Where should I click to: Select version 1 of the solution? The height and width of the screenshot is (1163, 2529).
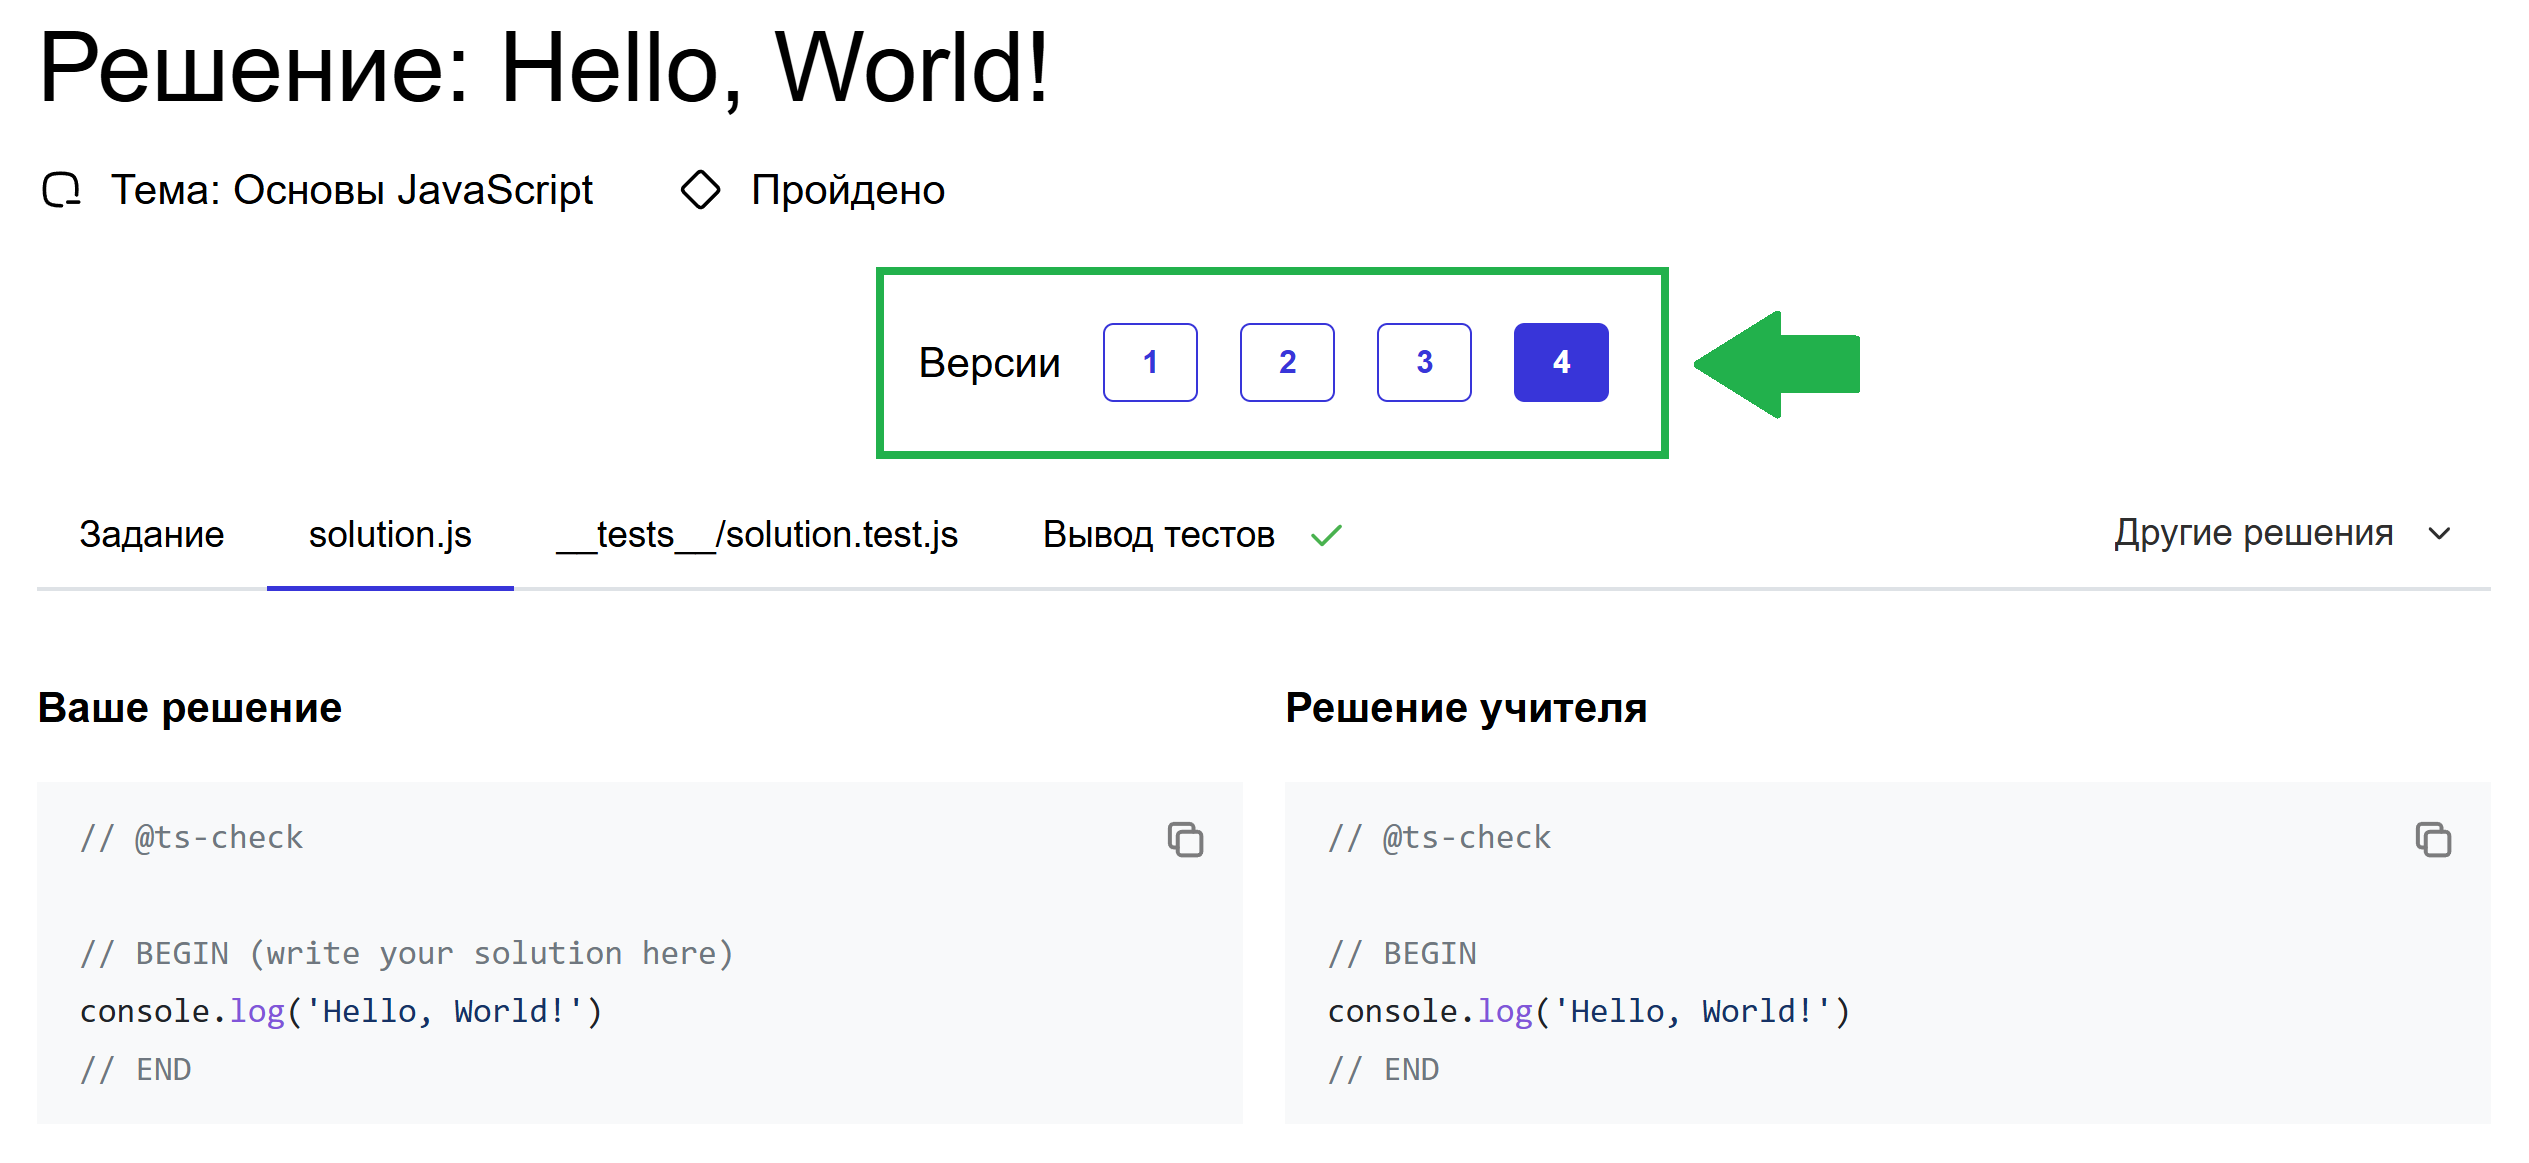click(x=1149, y=362)
